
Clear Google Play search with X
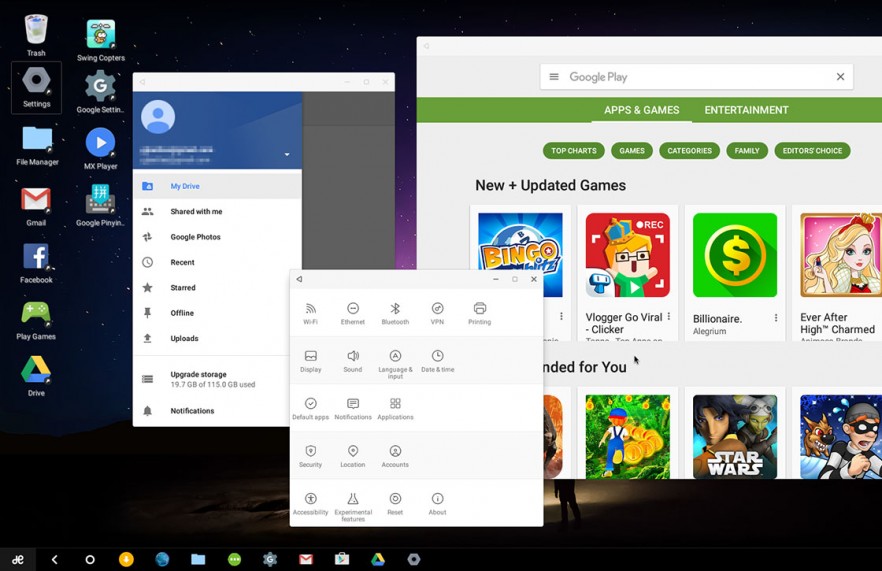[x=840, y=77]
